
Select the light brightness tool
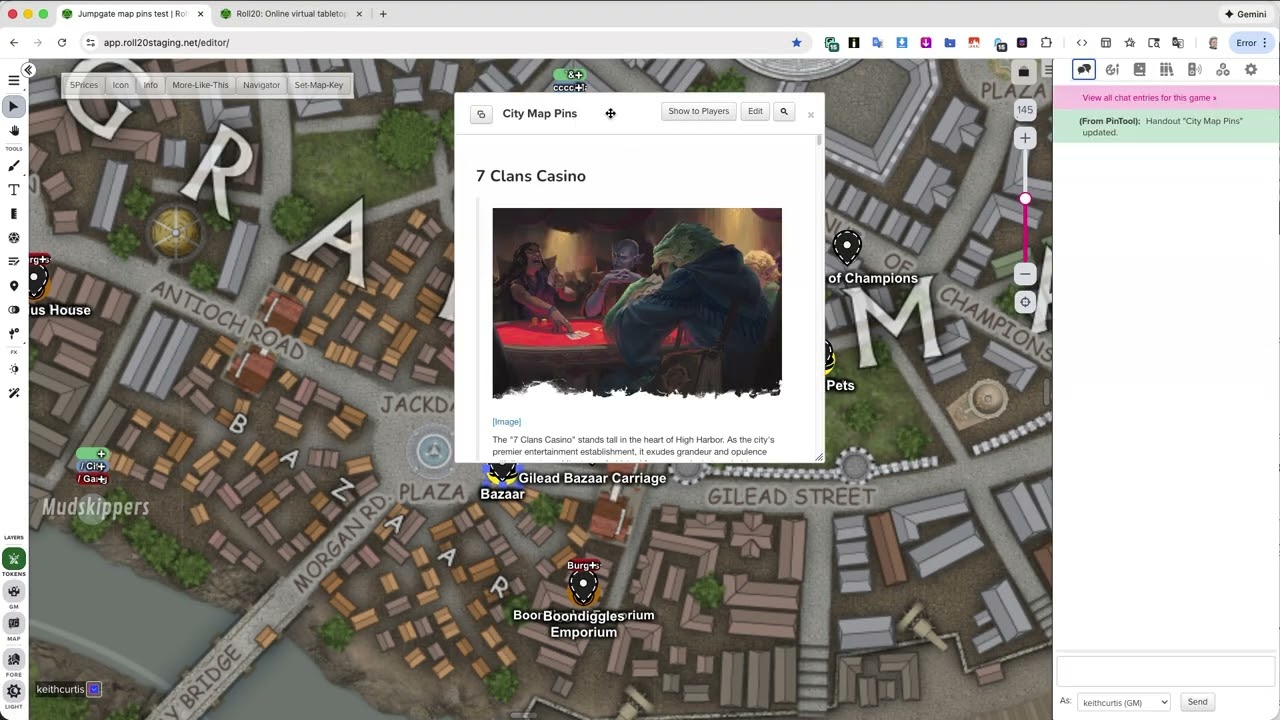pos(14,369)
